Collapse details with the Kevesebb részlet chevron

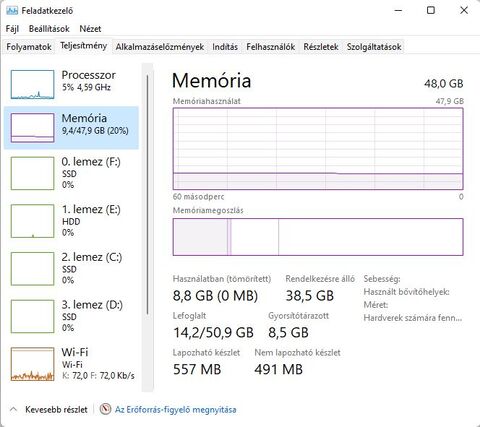(x=13, y=409)
